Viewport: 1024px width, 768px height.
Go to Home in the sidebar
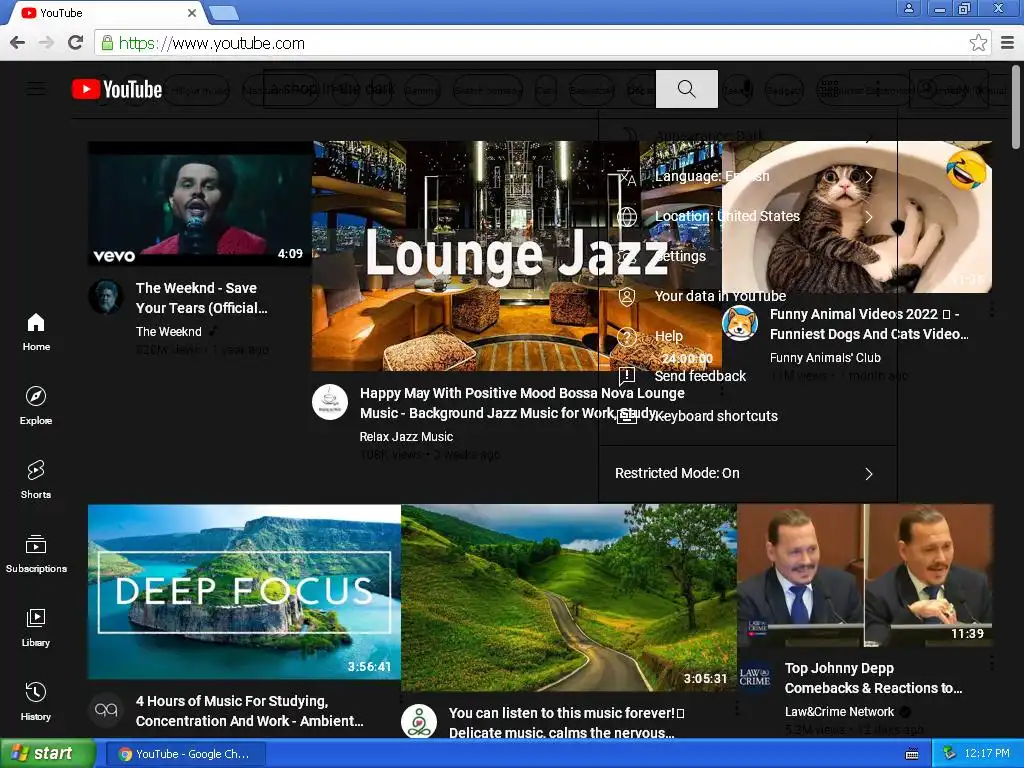[x=36, y=332]
